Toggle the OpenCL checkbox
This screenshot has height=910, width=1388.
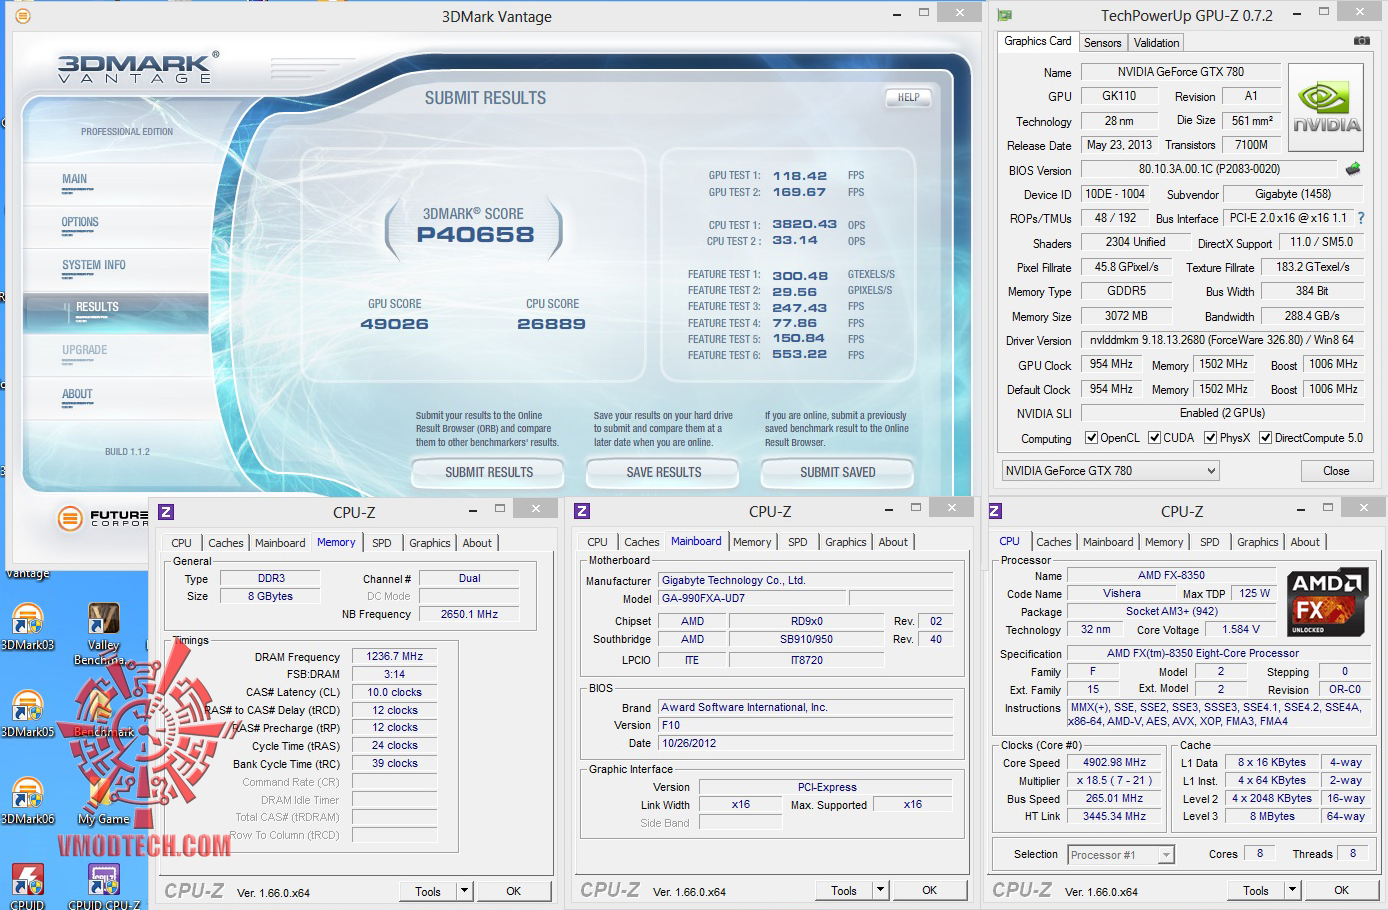[x=1092, y=438]
